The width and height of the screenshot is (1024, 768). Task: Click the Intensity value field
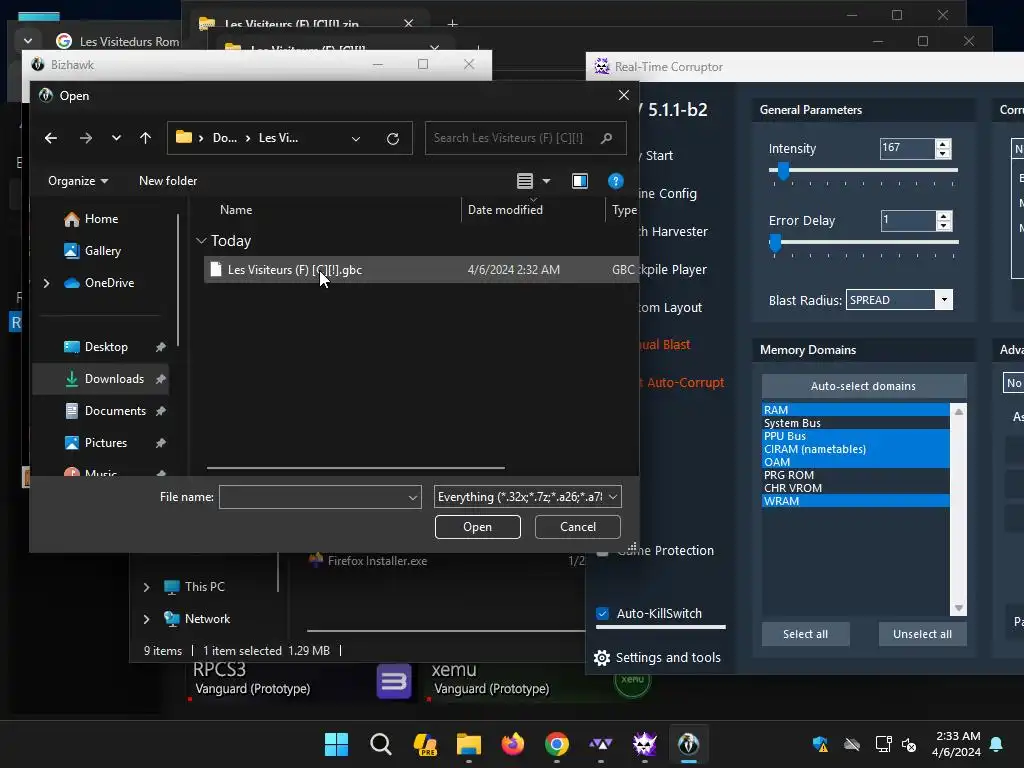pyautogui.click(x=907, y=148)
